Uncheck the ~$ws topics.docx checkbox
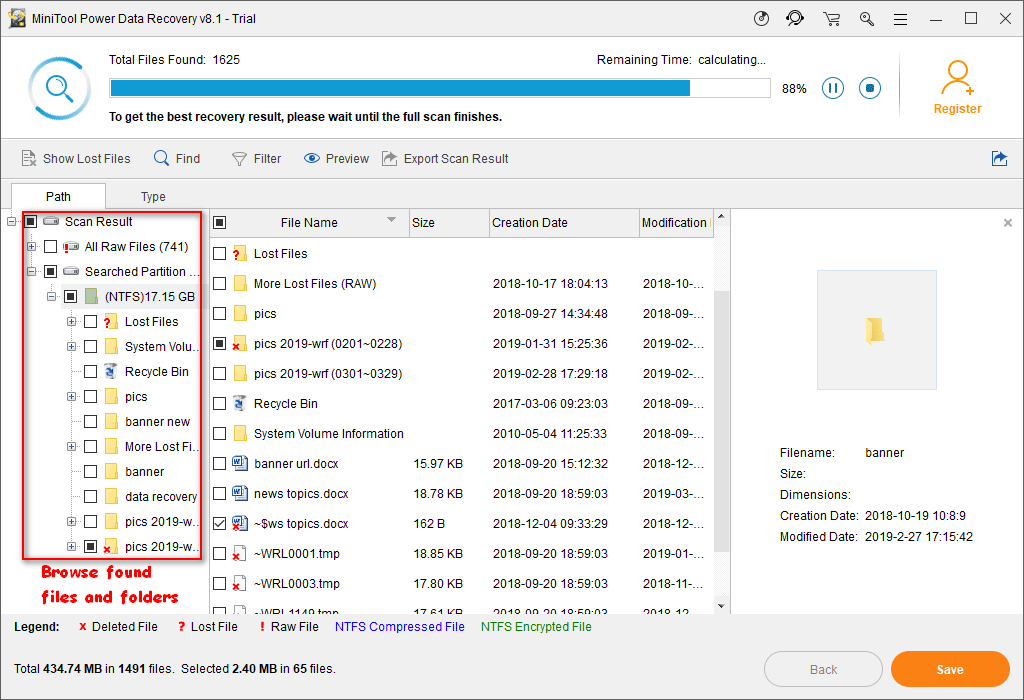 pos(220,524)
